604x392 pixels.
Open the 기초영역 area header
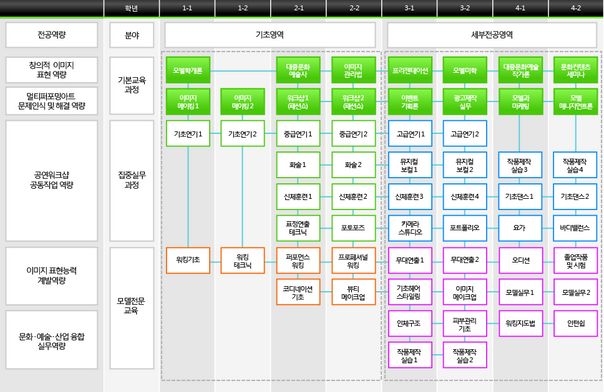(x=270, y=35)
